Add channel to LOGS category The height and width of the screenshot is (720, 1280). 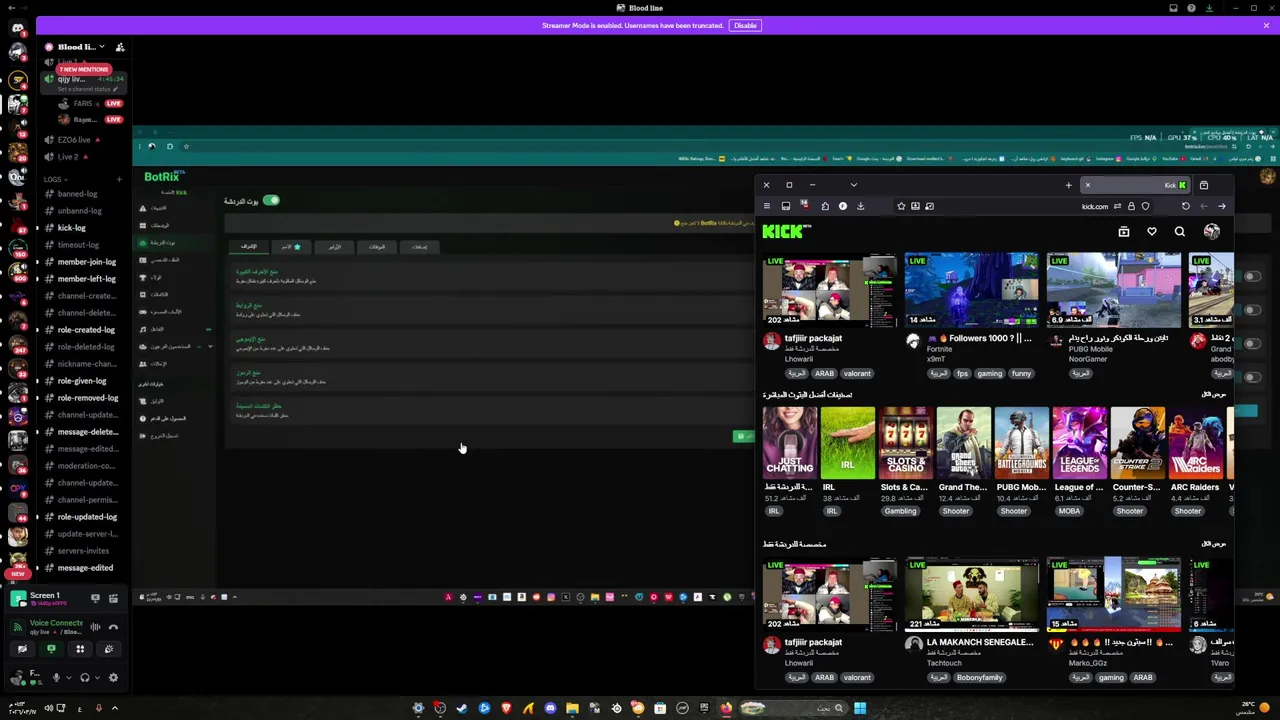(x=119, y=179)
